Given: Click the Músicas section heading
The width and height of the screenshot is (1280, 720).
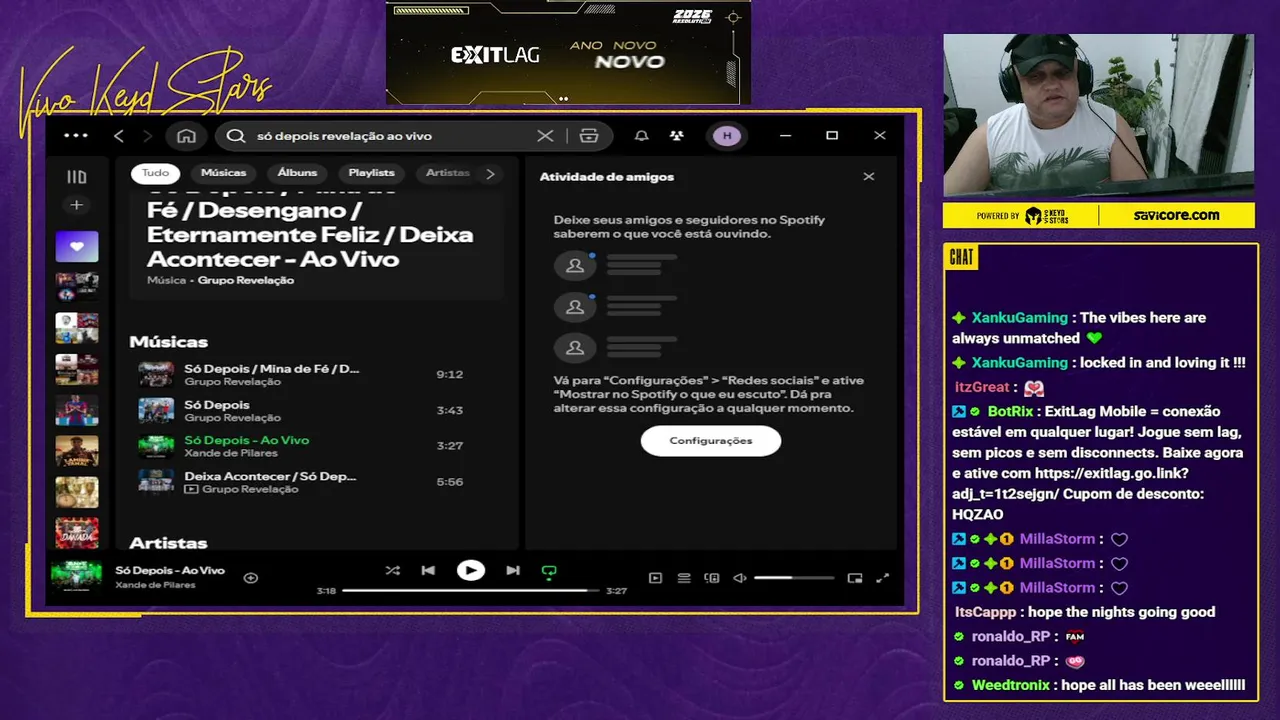Looking at the screenshot, I should tap(168, 342).
